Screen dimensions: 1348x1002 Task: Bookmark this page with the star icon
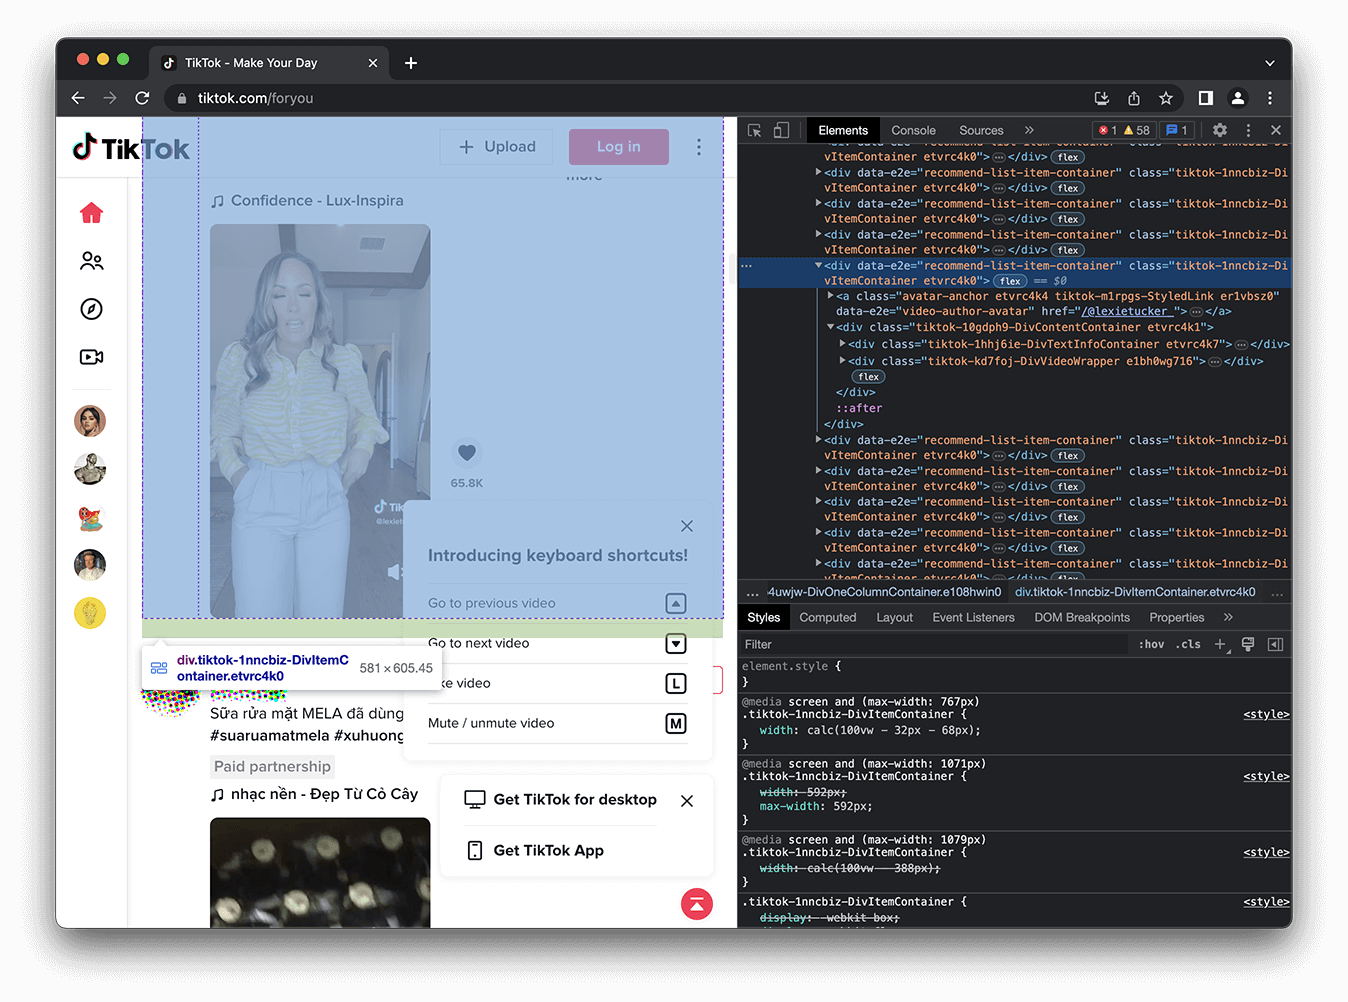[x=1166, y=98]
